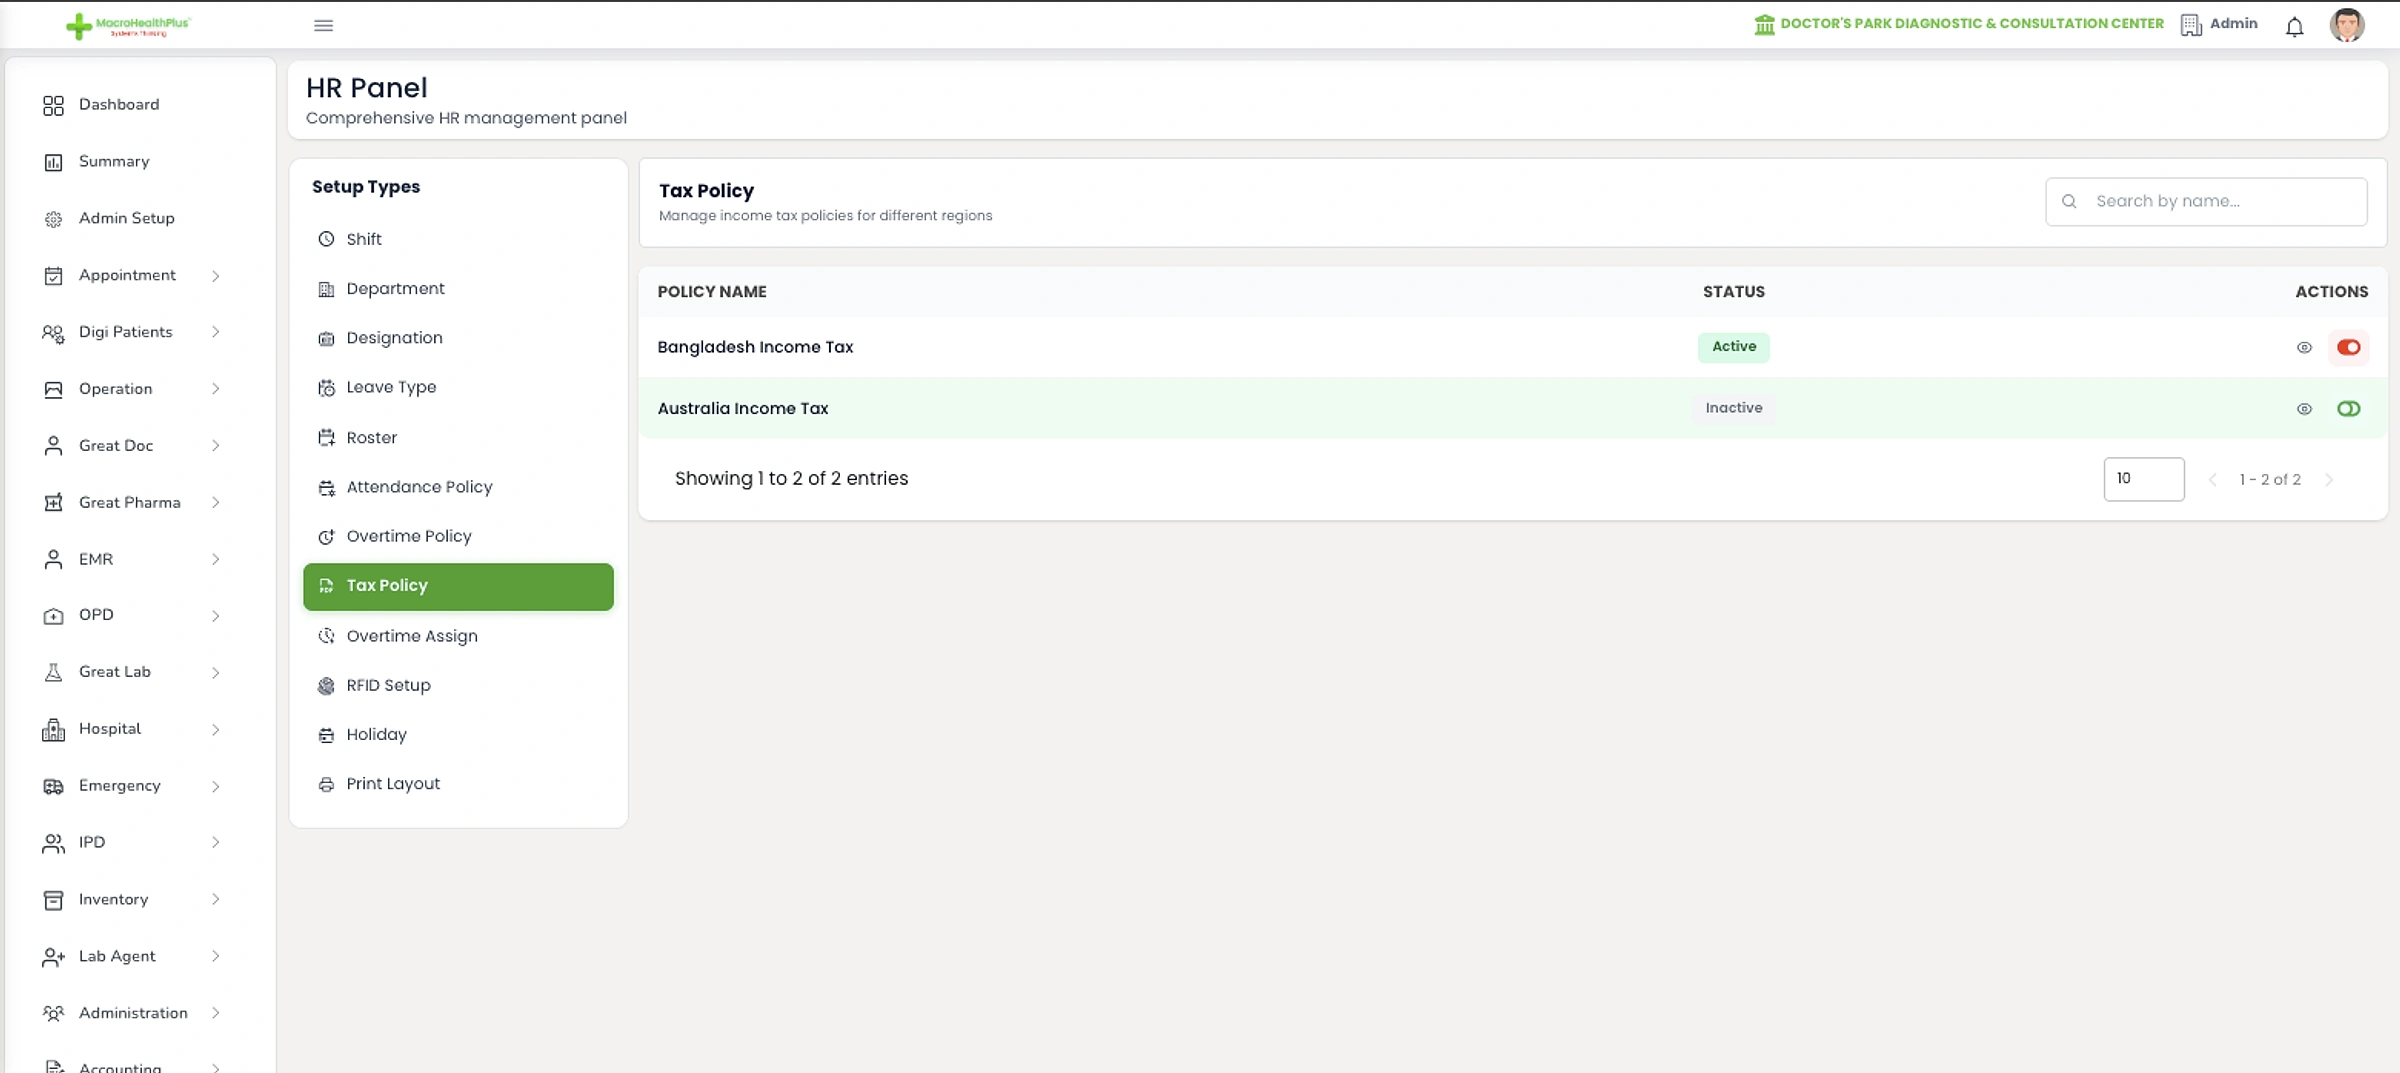Click the STATUS column header
Screen dimensions: 2400x1073
[1733, 292]
